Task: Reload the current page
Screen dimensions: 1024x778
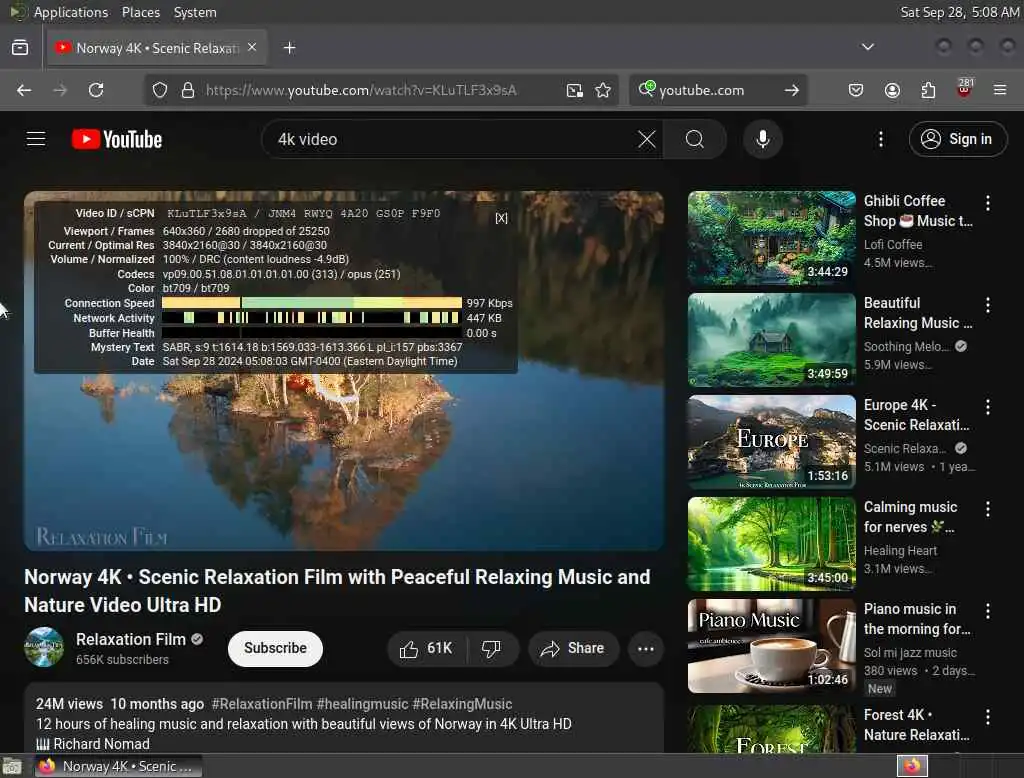Action: (96, 90)
